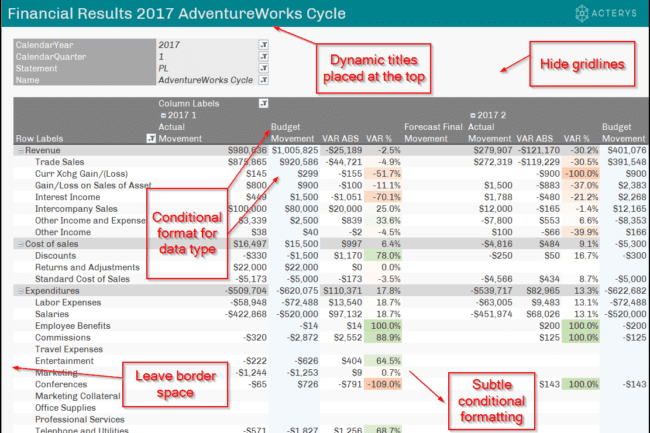Select the green 64.5% Entertainment cell
Viewport: 650px width, 433px height.
pos(383,361)
